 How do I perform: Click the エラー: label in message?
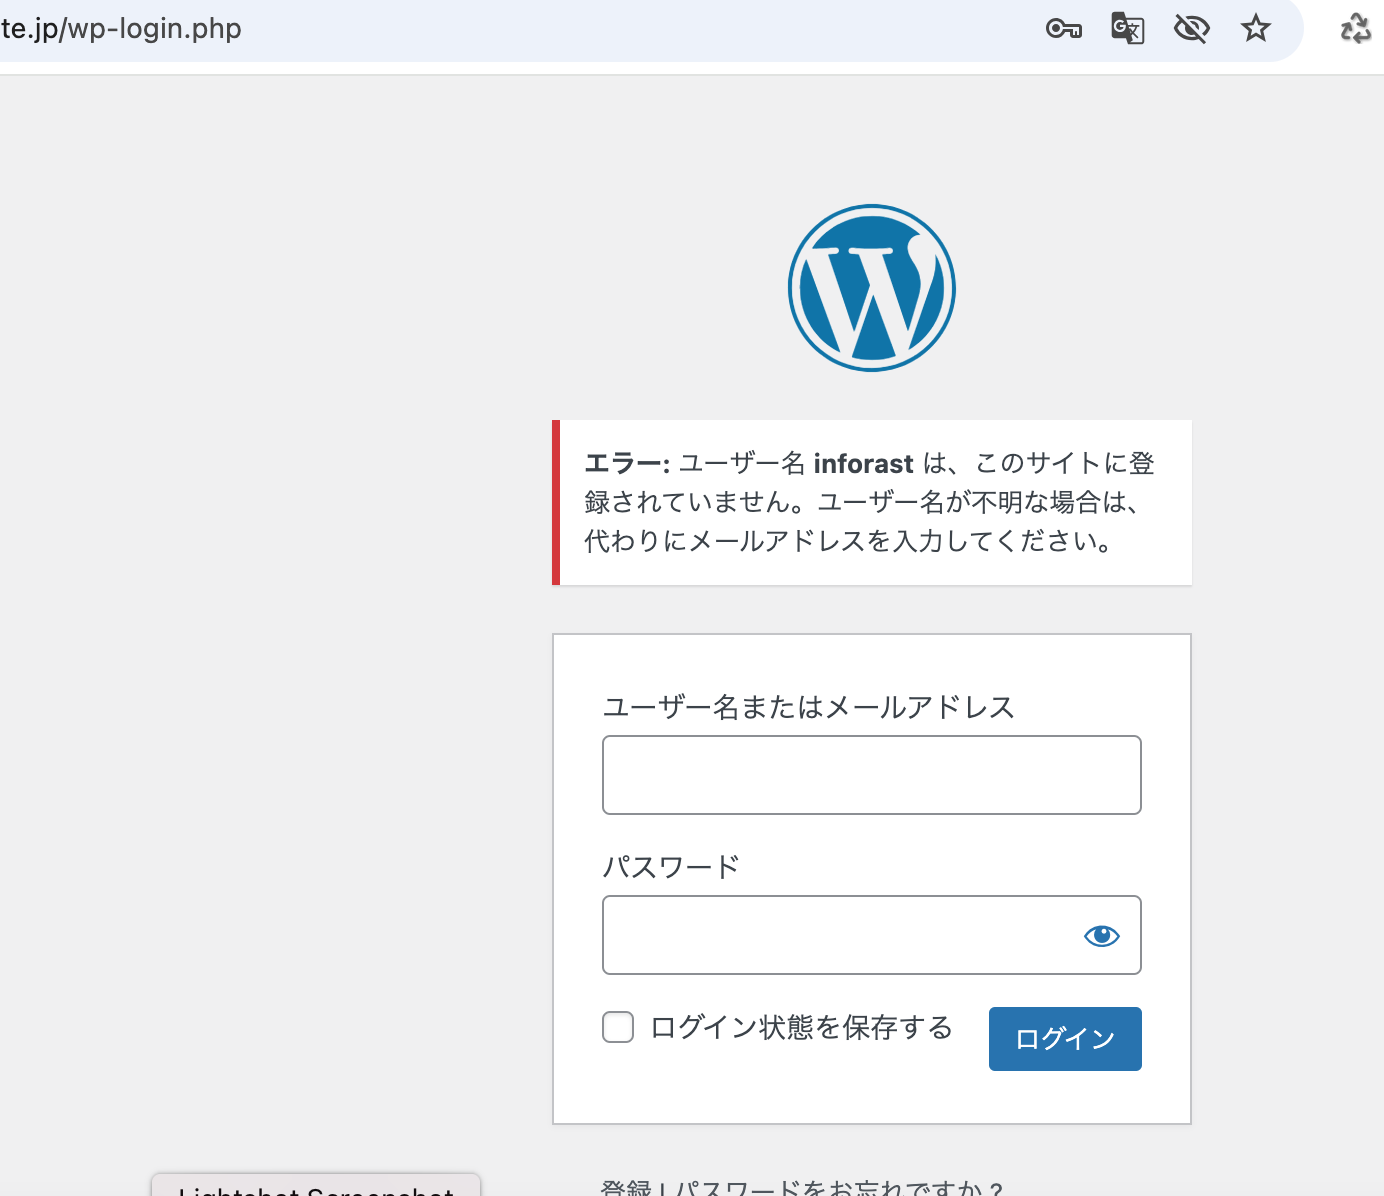click(x=627, y=464)
